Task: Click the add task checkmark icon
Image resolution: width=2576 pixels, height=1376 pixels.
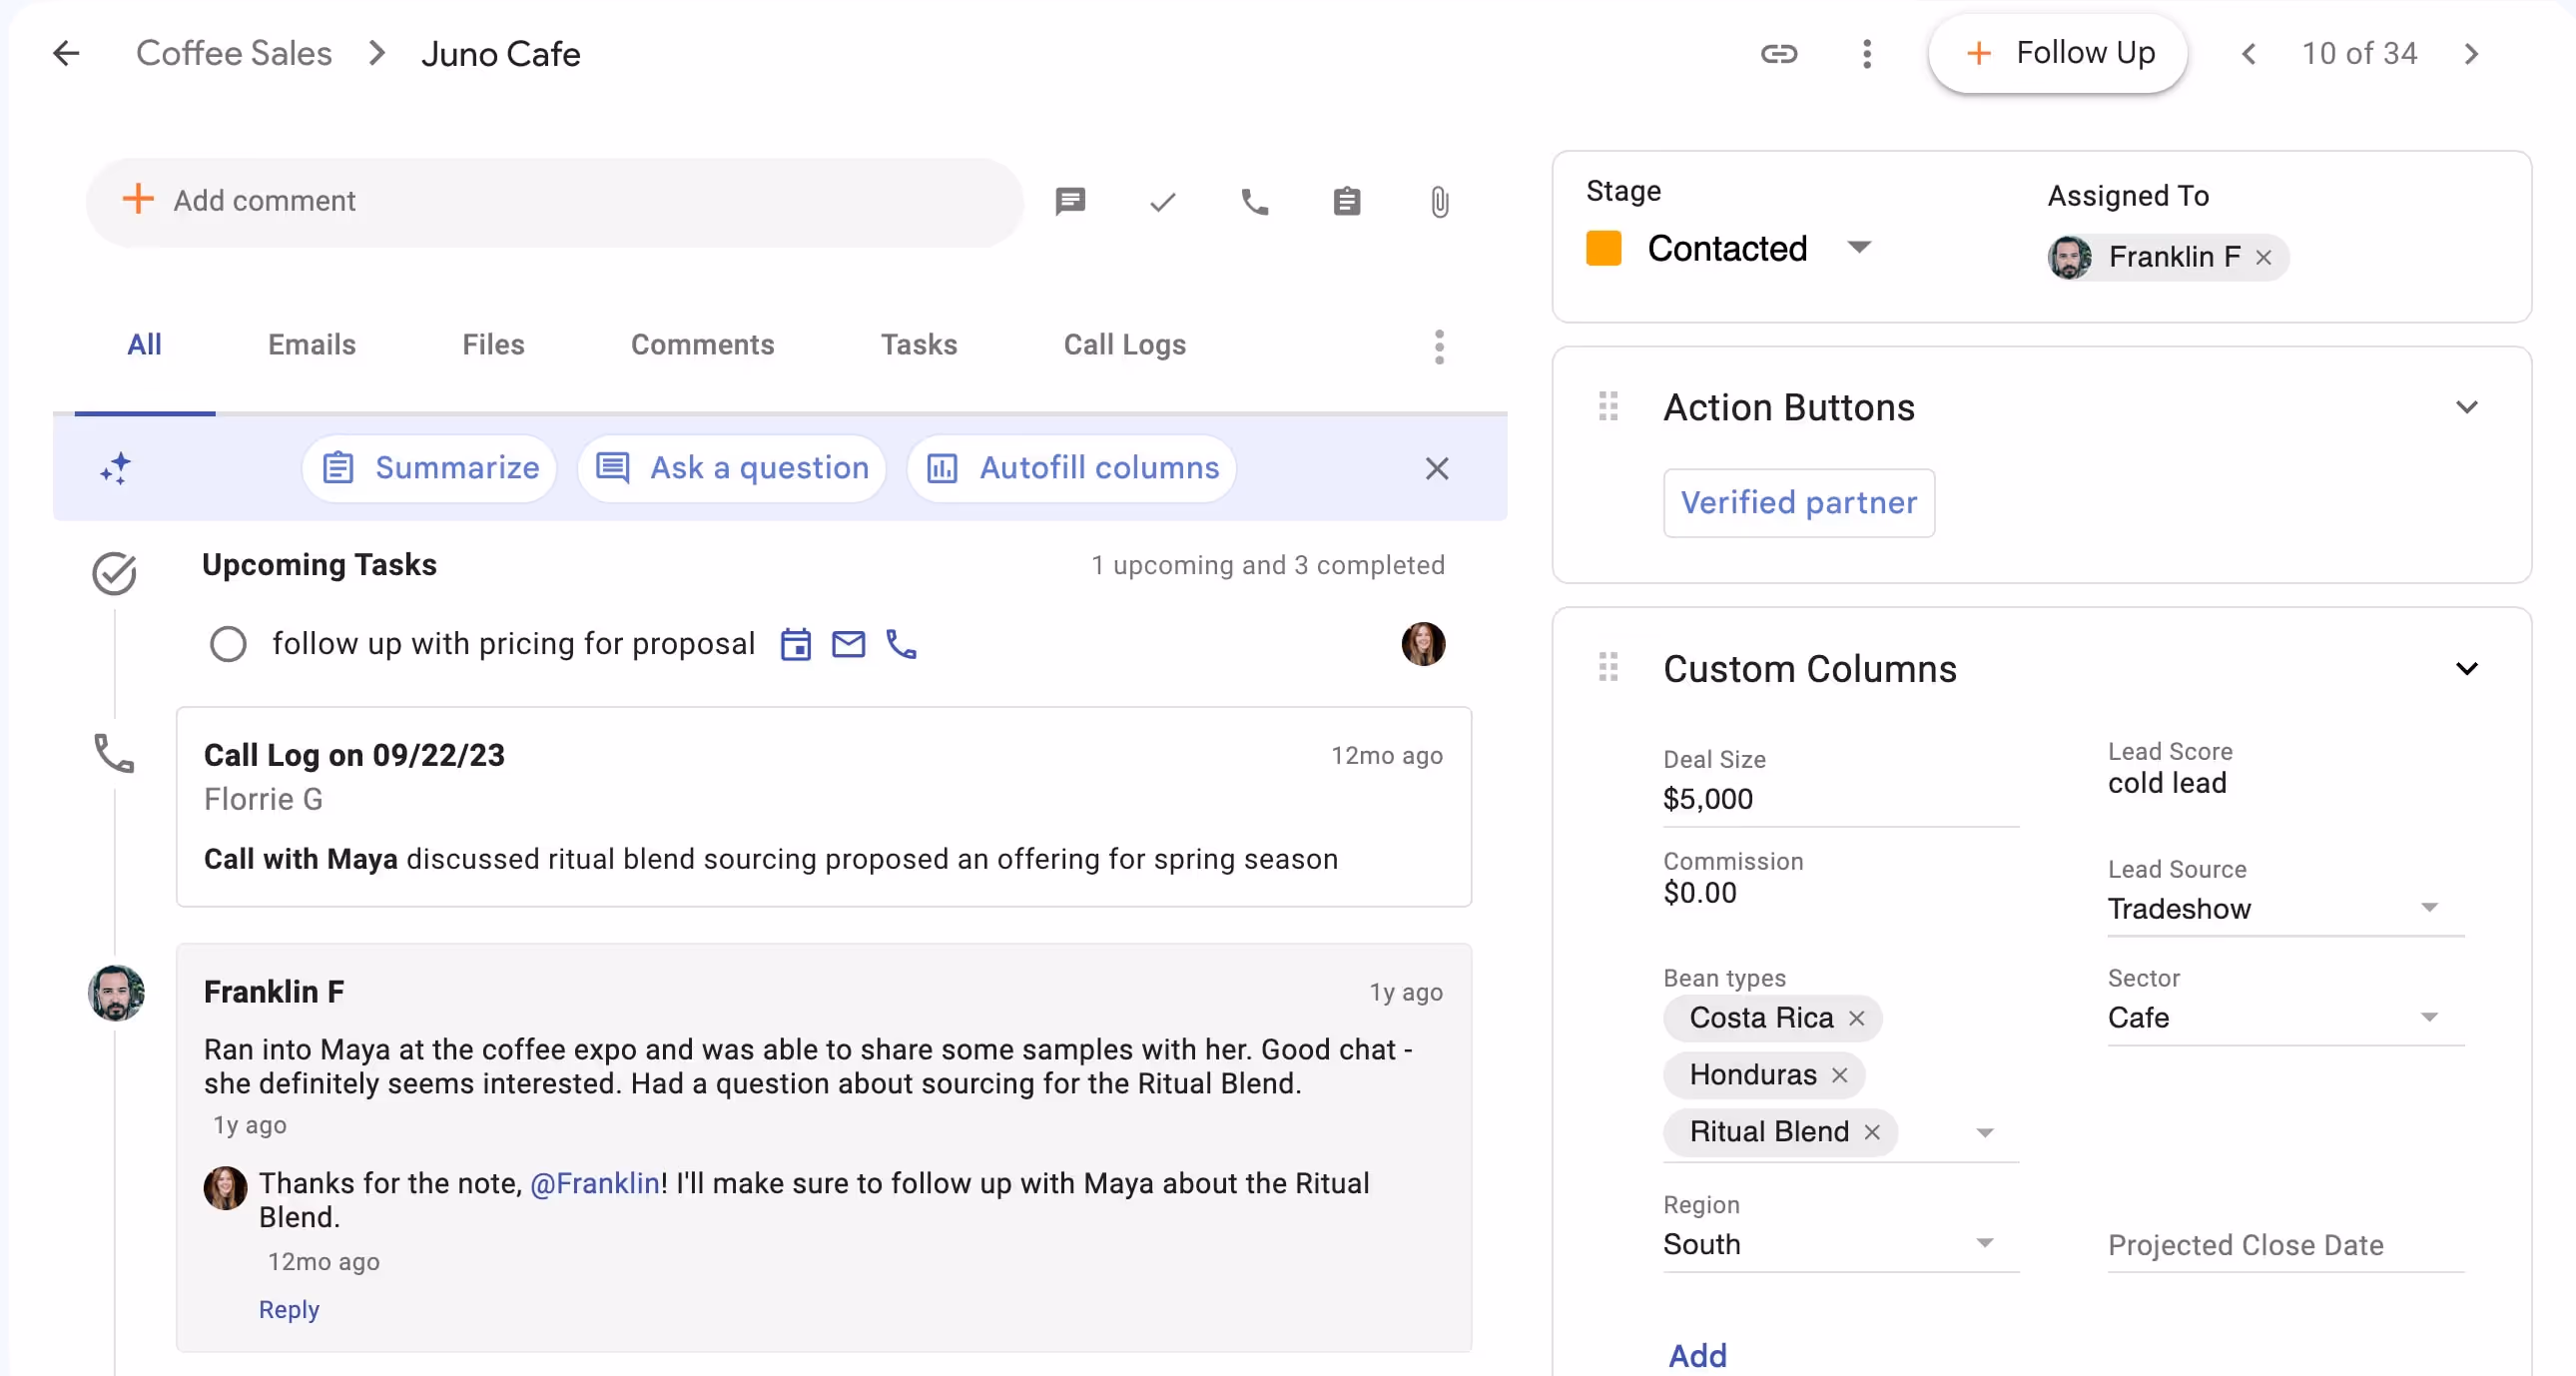Action: (x=1162, y=202)
